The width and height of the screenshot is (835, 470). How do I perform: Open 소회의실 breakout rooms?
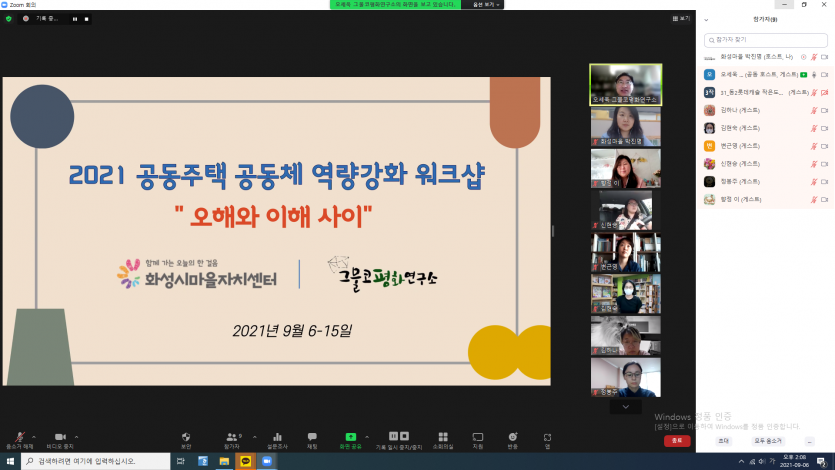[x=443, y=440]
